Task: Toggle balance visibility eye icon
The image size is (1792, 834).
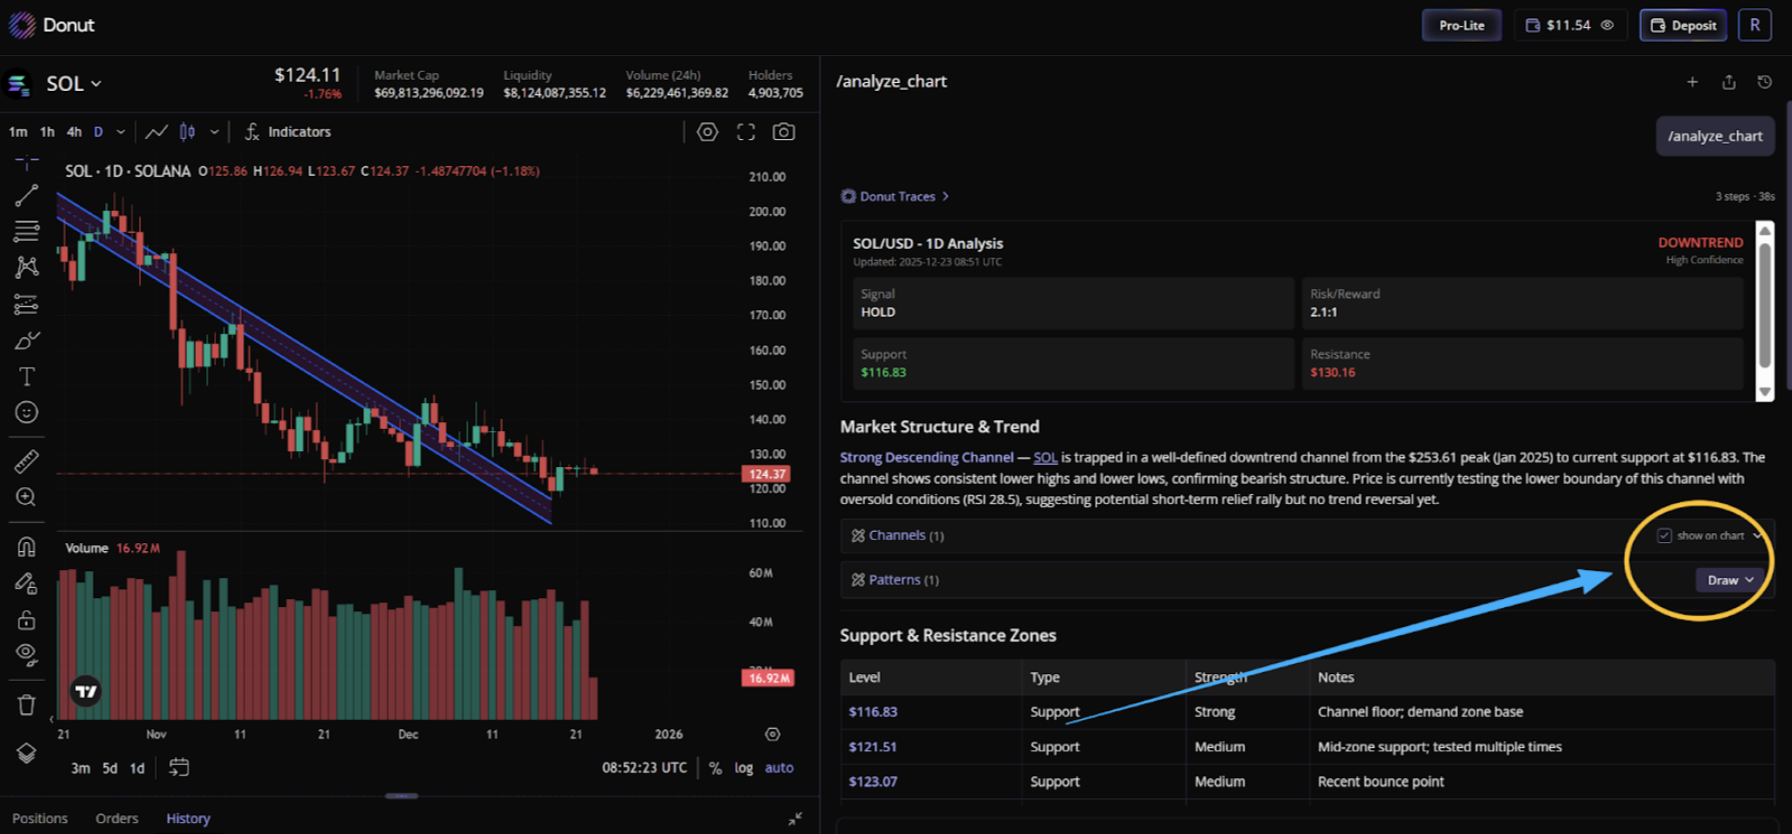Action: point(1607,25)
